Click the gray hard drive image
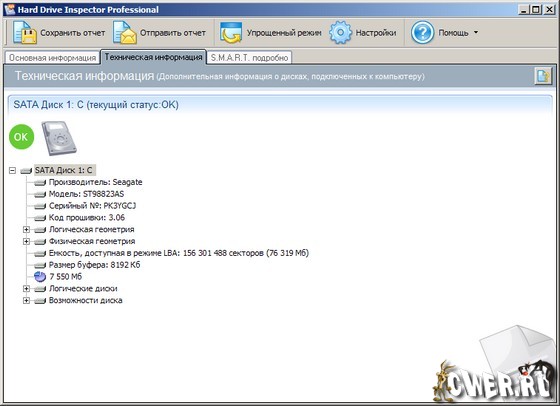This screenshot has width=560, height=406. pos(59,138)
